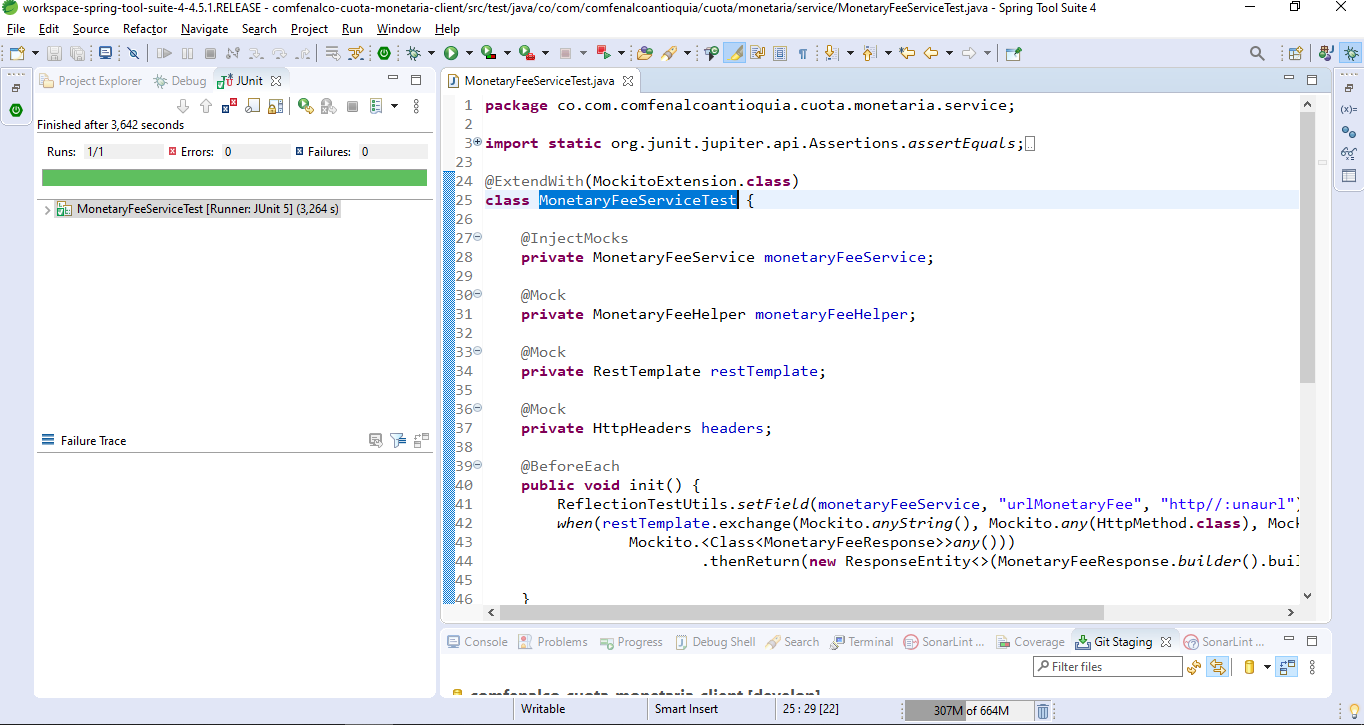This screenshot has width=1364, height=725.
Task: Run the garbage collector trash icon
Action: [1042, 711]
